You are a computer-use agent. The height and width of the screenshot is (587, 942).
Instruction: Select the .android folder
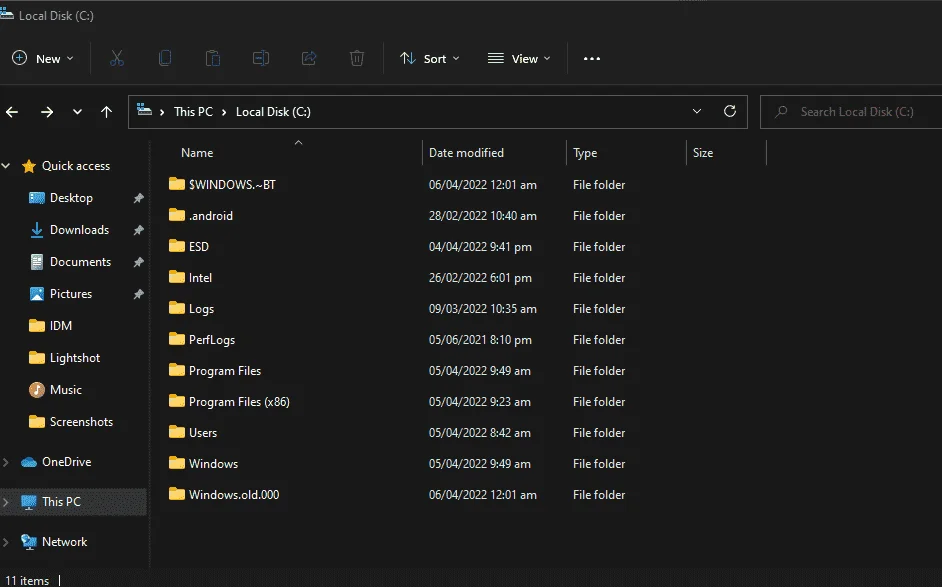(210, 216)
